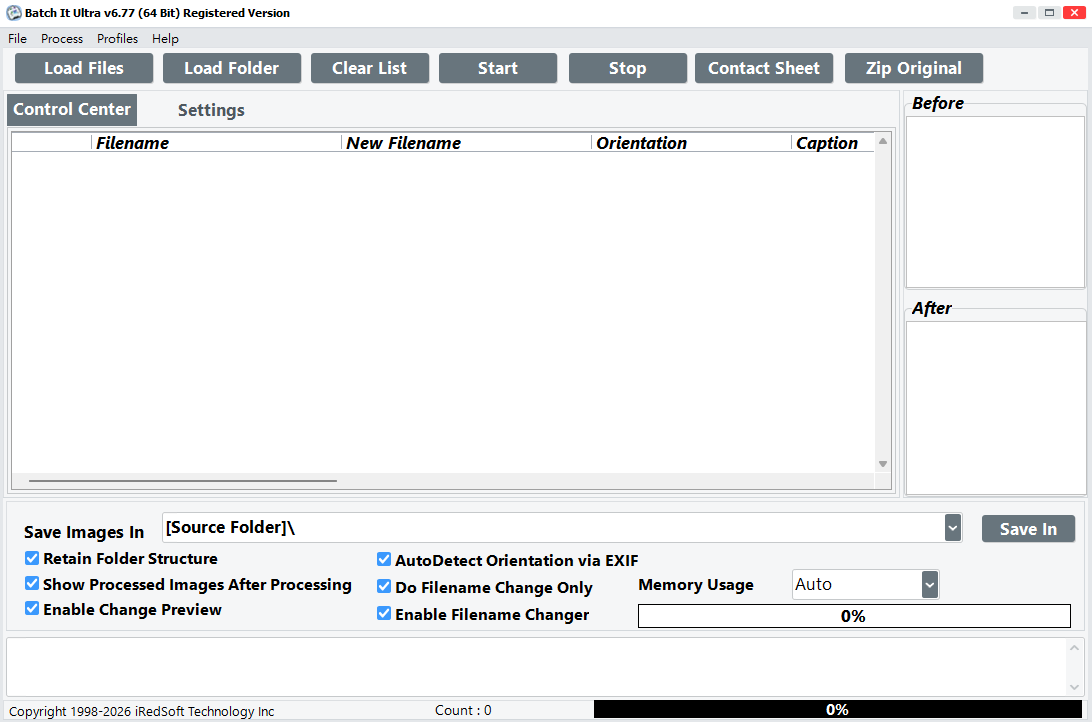Image resolution: width=1092 pixels, height=722 pixels.
Task: Click the Batch It Ultra app icon
Action: click(x=13, y=13)
